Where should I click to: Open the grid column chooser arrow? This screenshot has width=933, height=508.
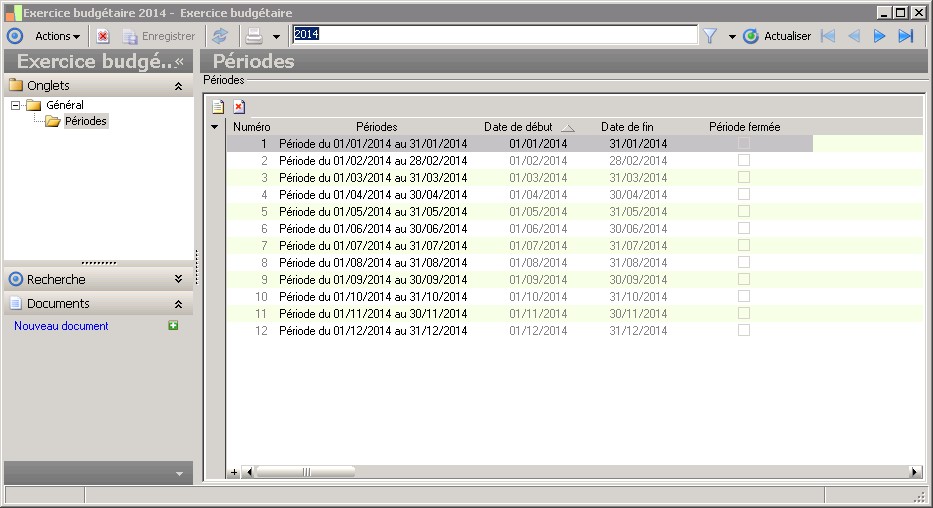[215, 127]
